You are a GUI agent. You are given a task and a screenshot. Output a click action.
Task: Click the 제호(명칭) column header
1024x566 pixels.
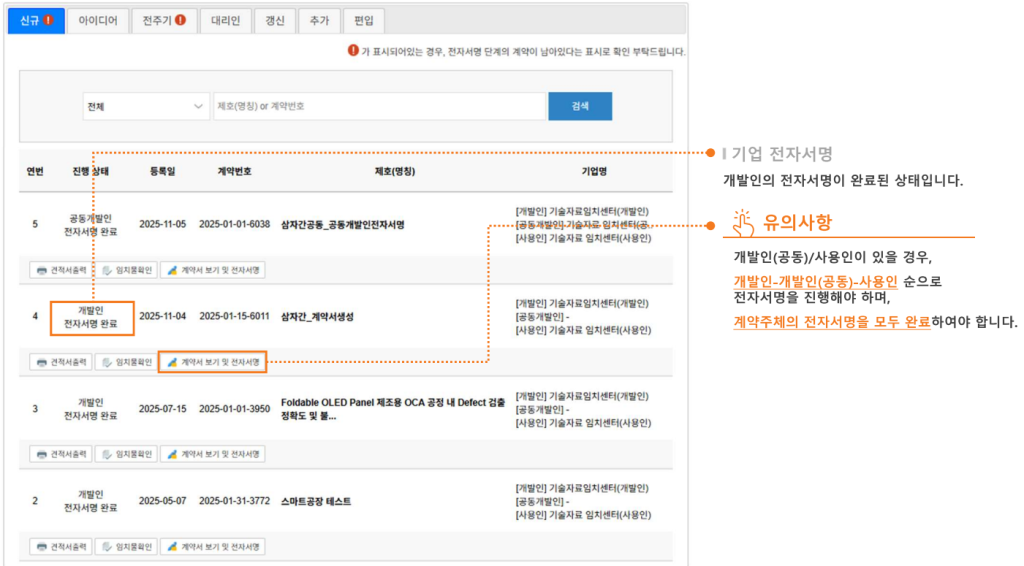click(x=394, y=171)
